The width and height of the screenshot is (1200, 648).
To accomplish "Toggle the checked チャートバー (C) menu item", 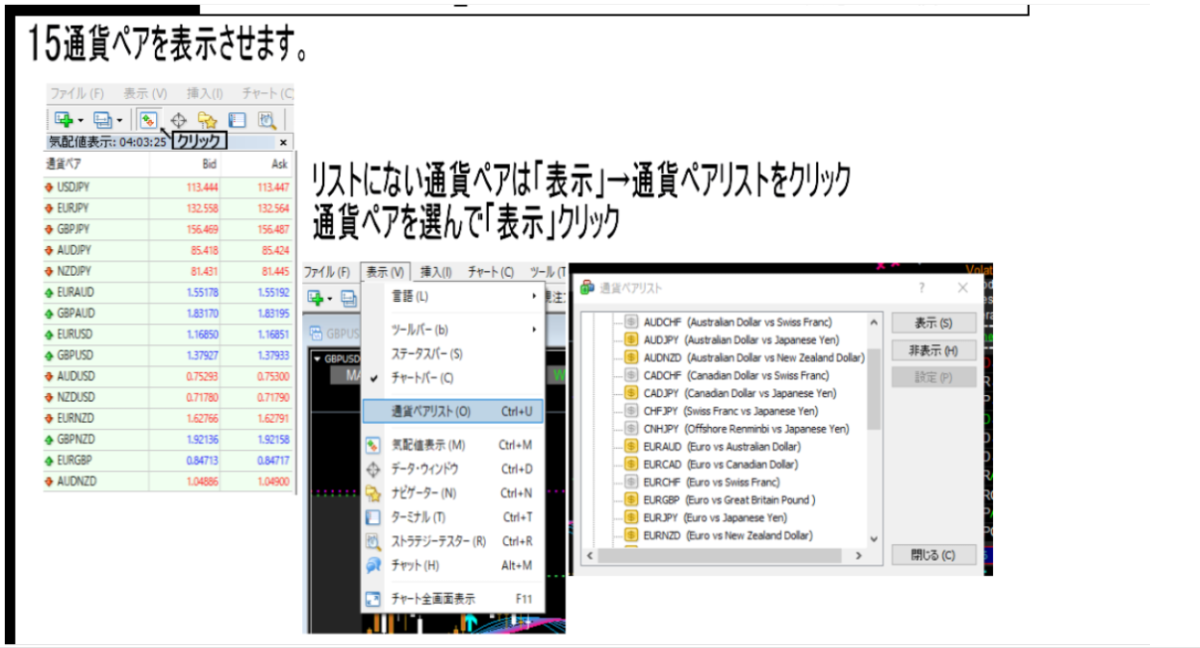I will (420, 378).
